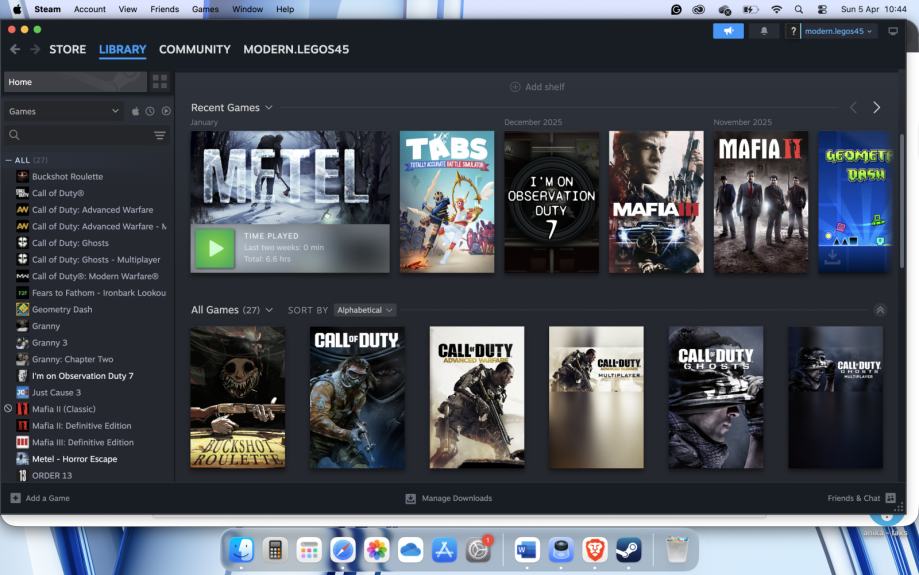Screen dimensions: 919x575
Task: Open the COMMUNITY tab
Action: pos(195,49)
